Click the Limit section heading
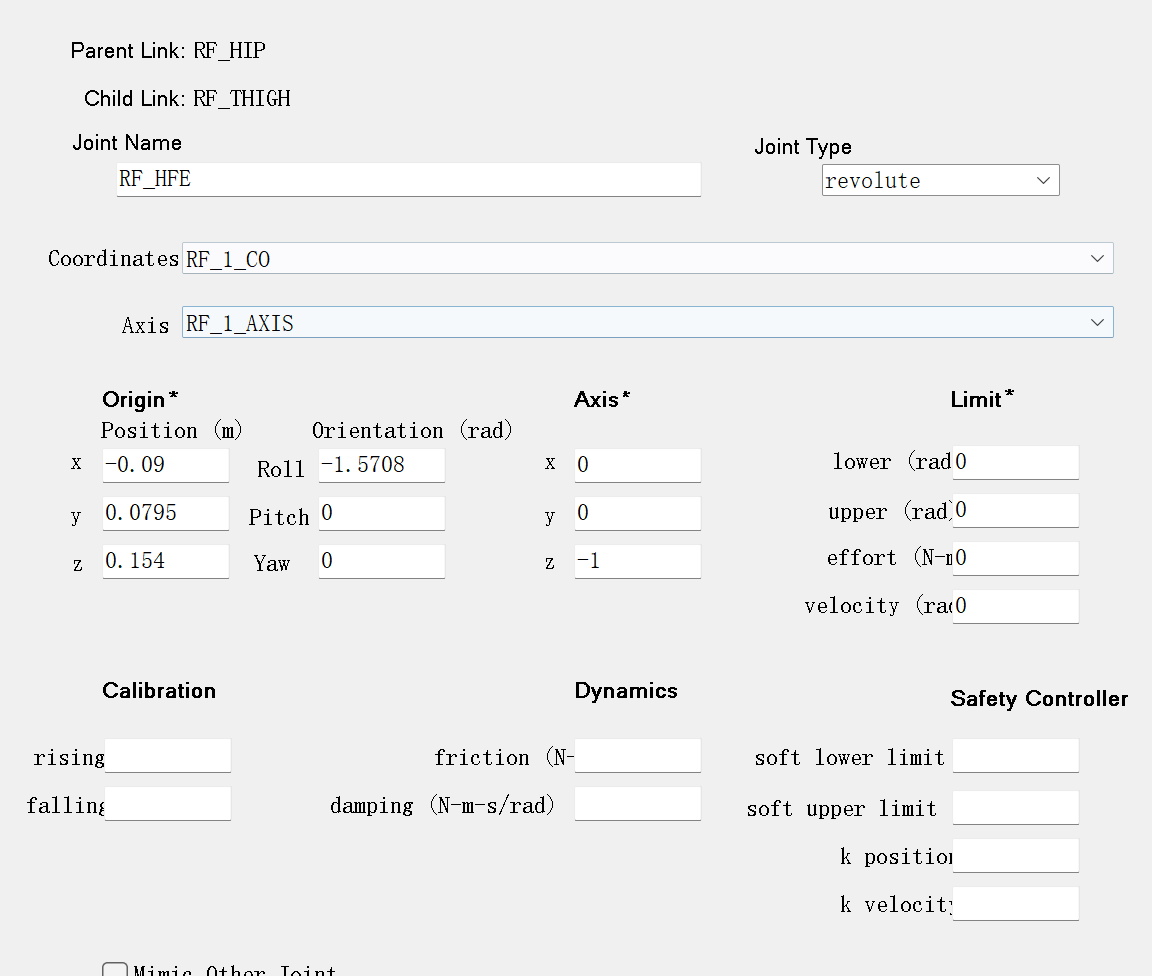 982,399
